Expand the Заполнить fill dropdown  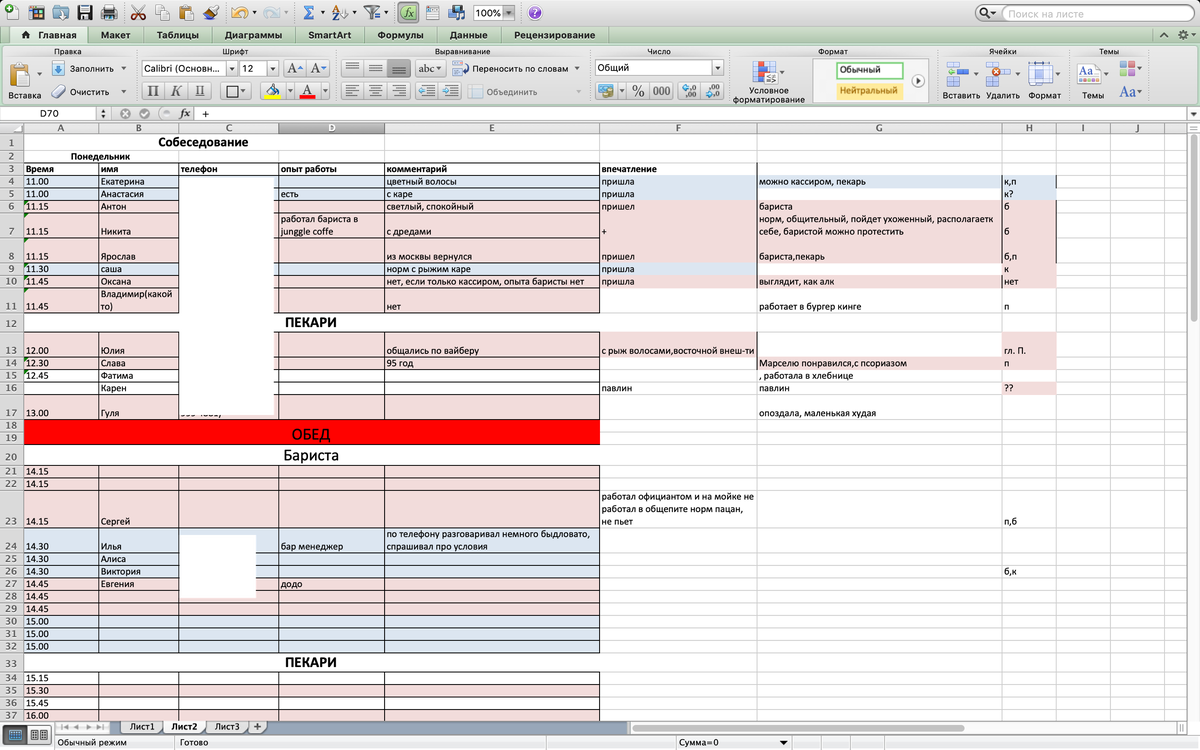pyautogui.click(x=124, y=68)
